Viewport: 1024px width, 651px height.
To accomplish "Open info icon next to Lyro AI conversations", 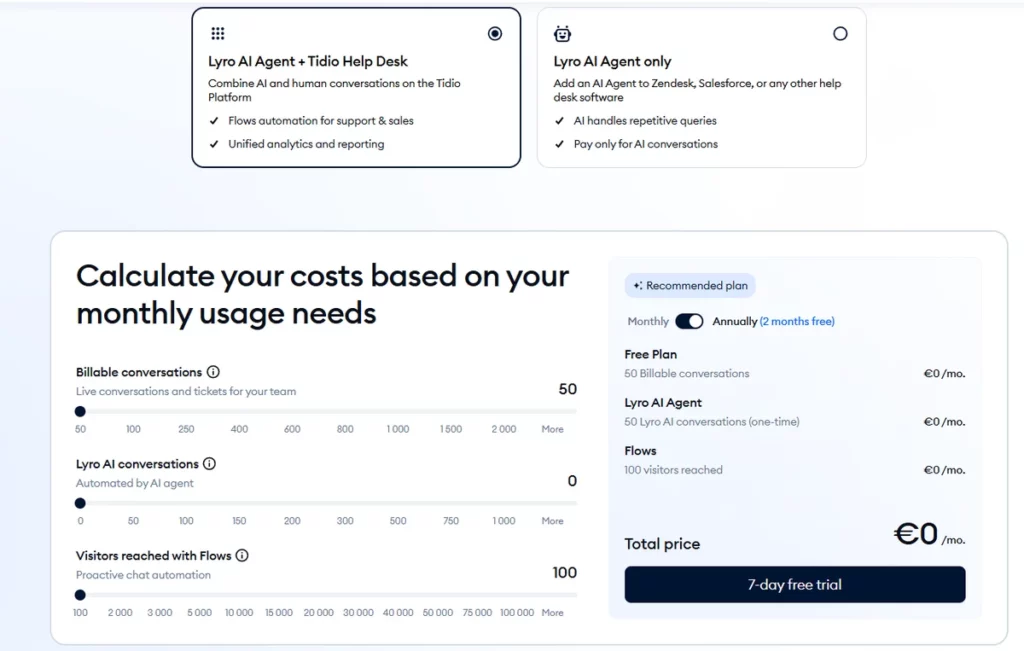I will (x=209, y=464).
